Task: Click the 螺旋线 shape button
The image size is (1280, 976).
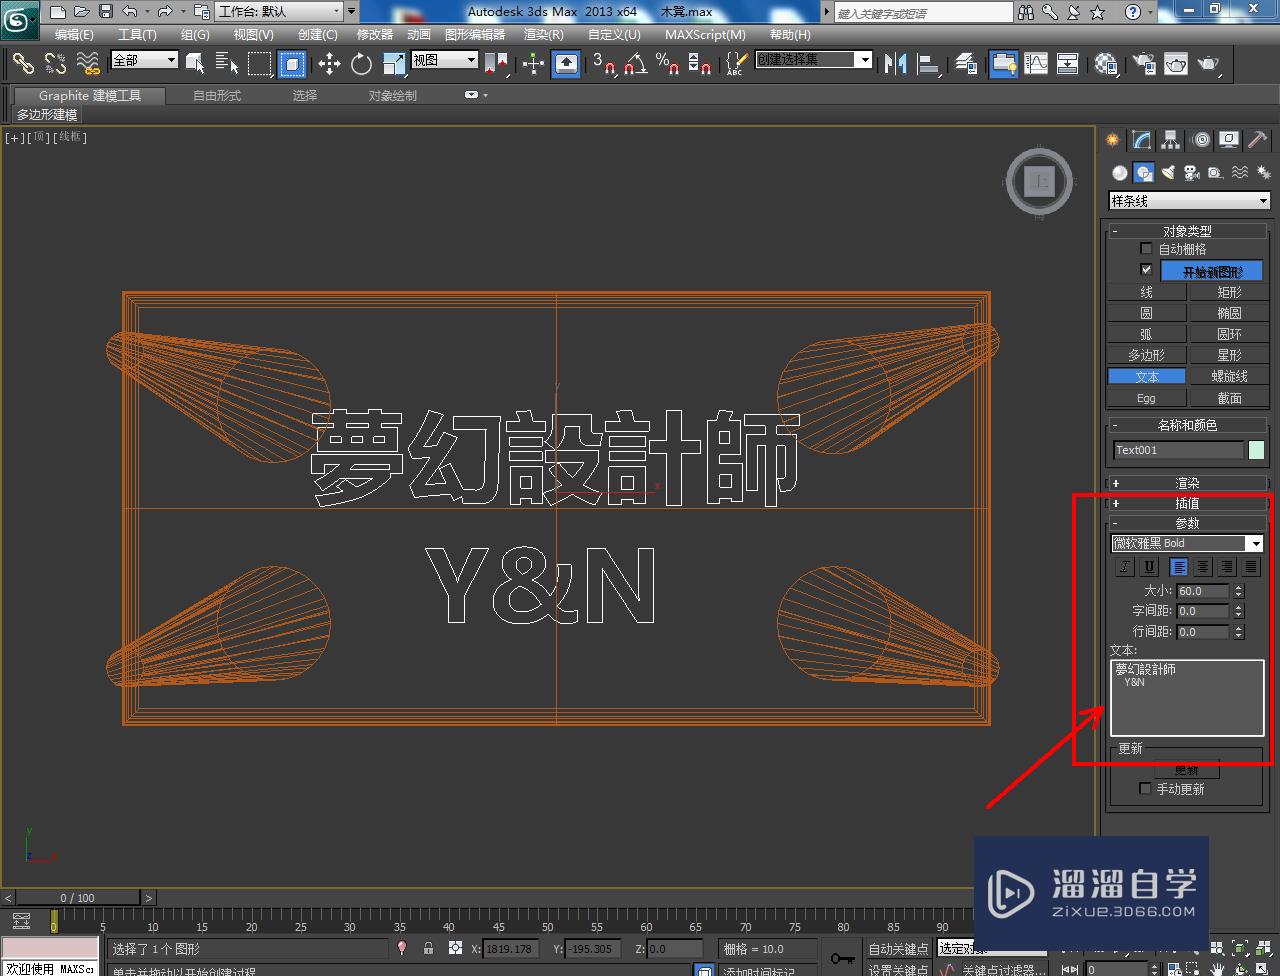Action: pos(1229,376)
